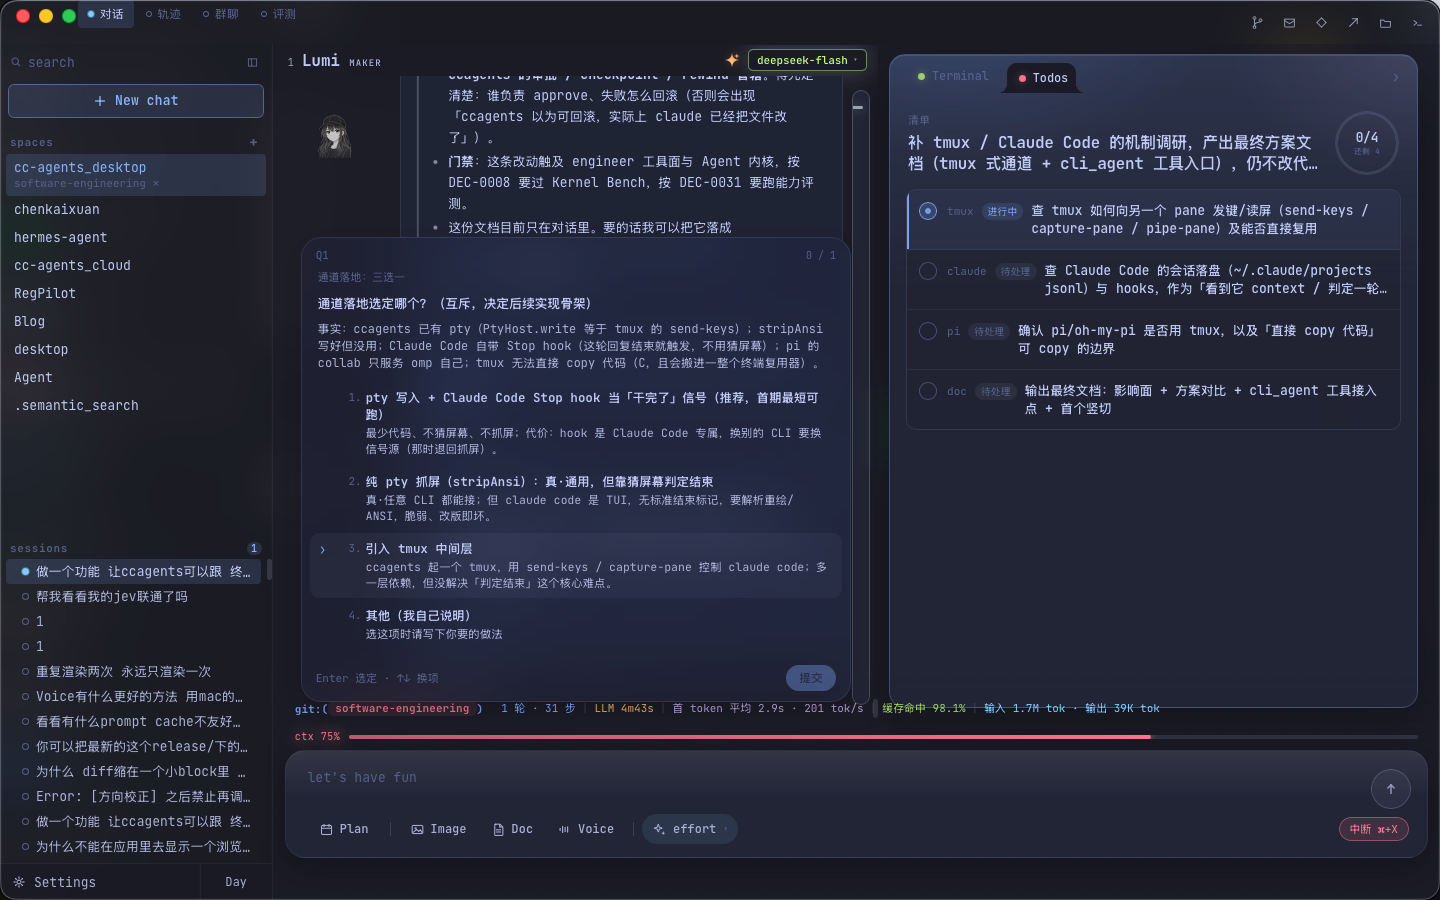
Task: Open the Settings gear in sidebar
Action: coord(19,882)
